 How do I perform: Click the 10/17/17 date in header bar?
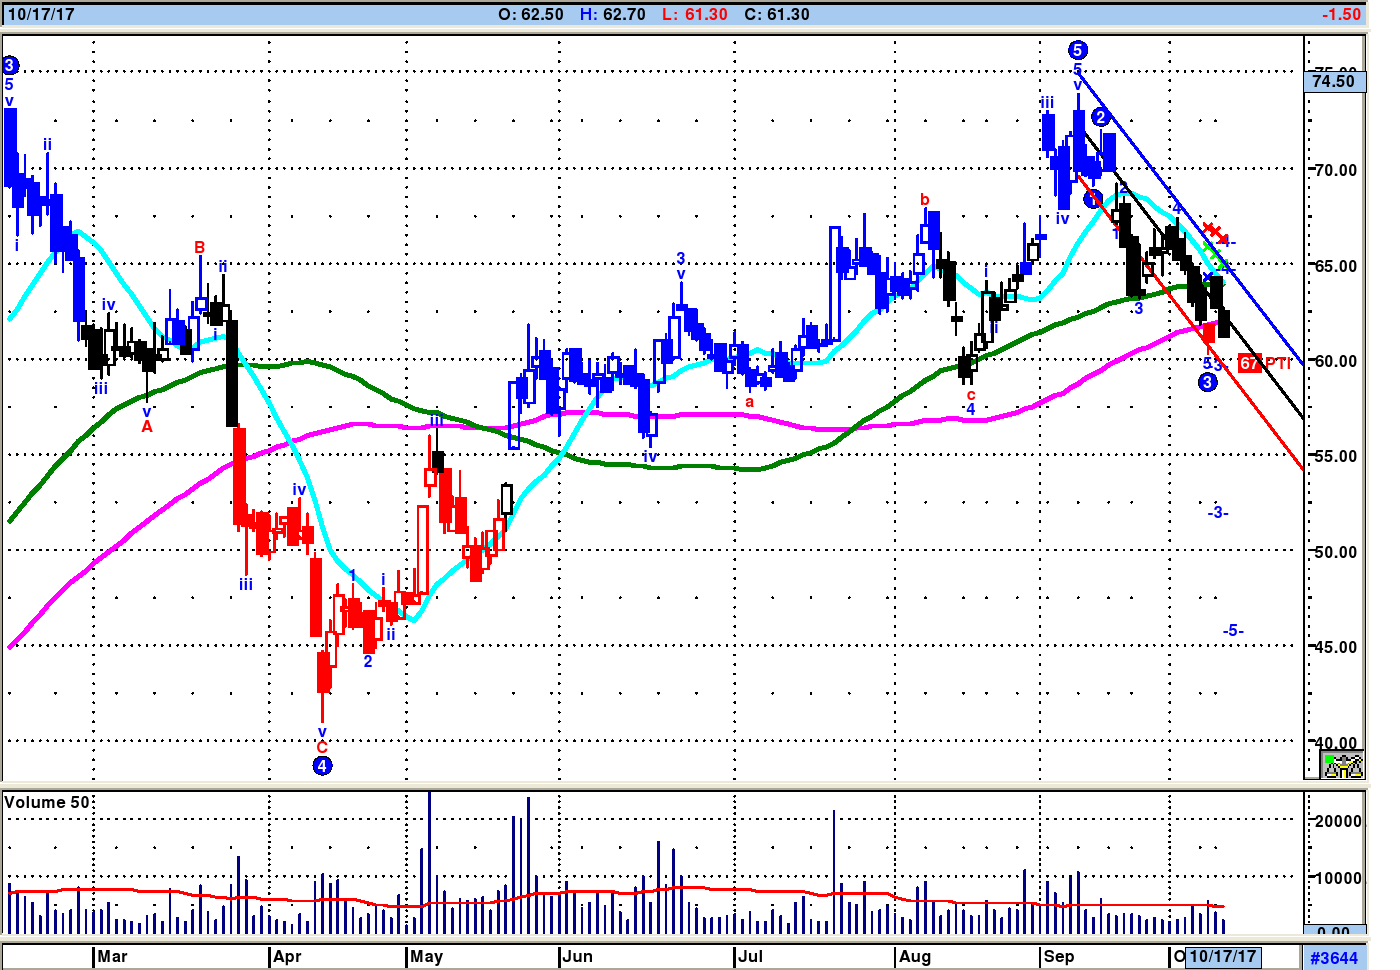click(40, 14)
